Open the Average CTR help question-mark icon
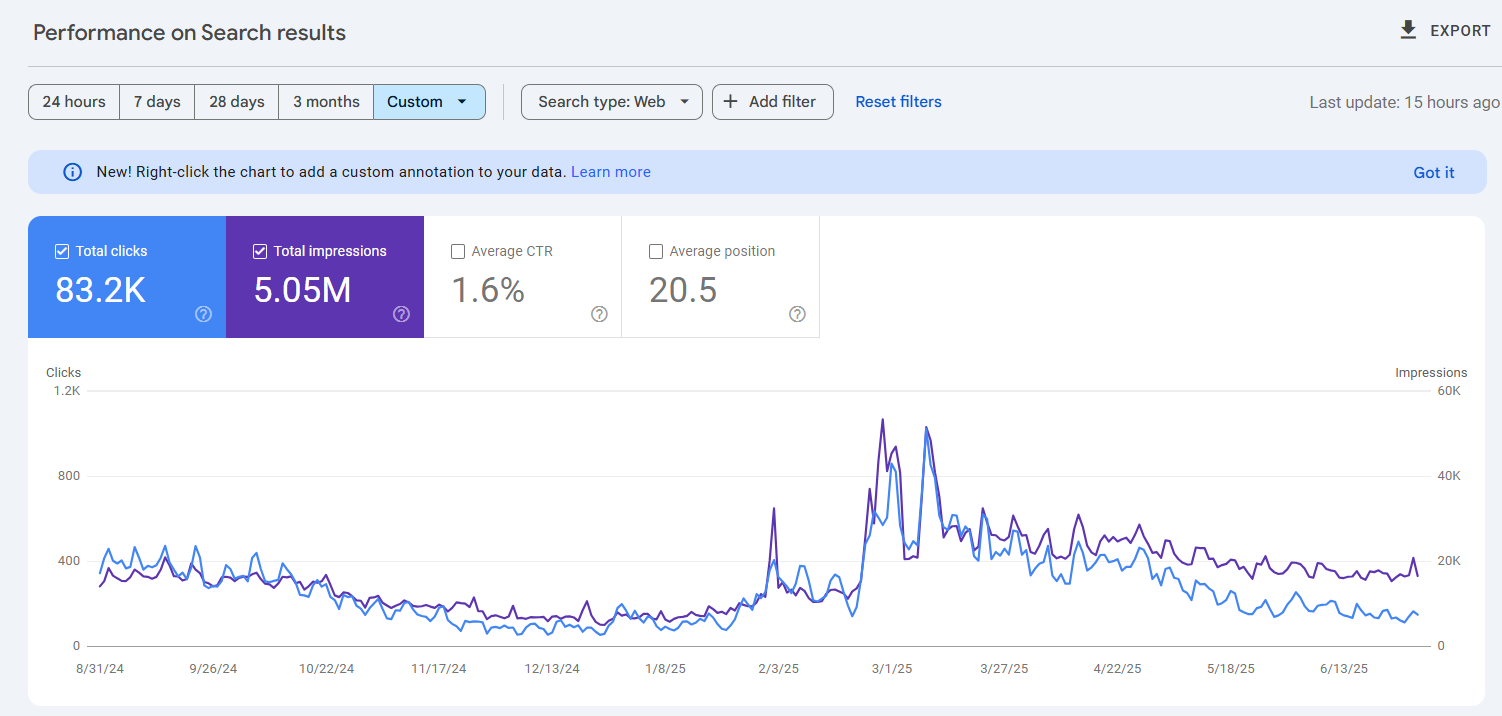1502x716 pixels. pyautogui.click(x=599, y=314)
